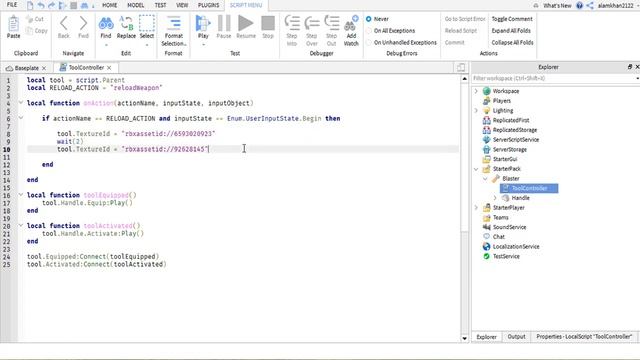Click the Paste clipboard icon

(13, 24)
